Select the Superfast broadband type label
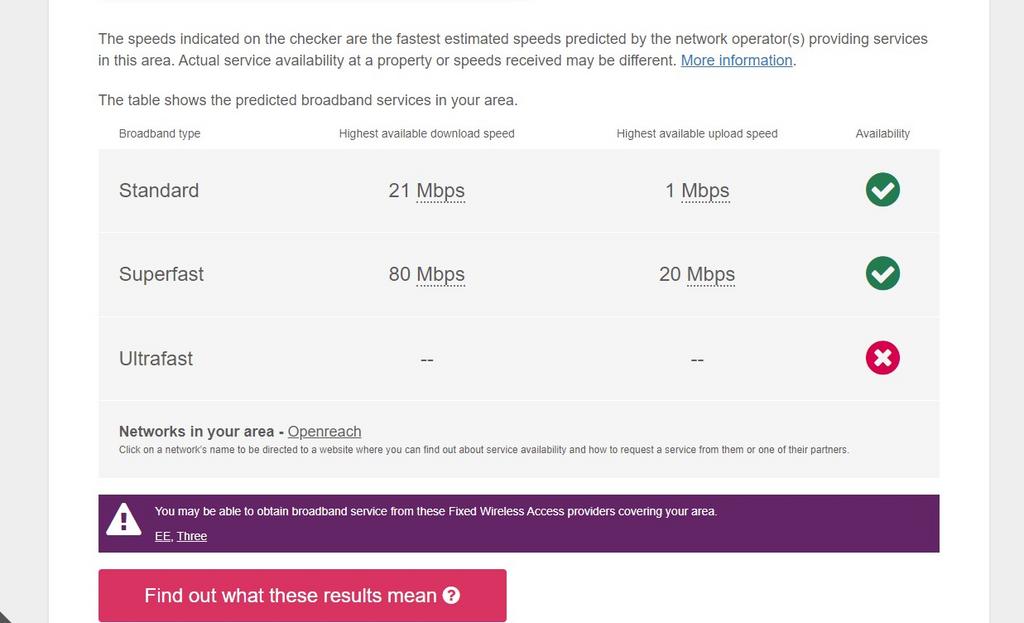This screenshot has width=1024, height=623. [161, 274]
